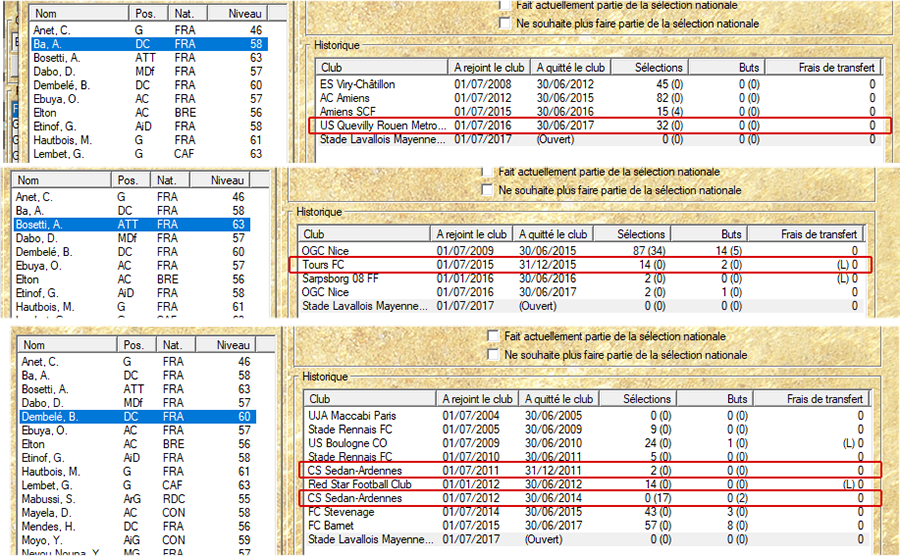Select player Mabussi, S. in the list
900x556 pixels.
(137, 499)
